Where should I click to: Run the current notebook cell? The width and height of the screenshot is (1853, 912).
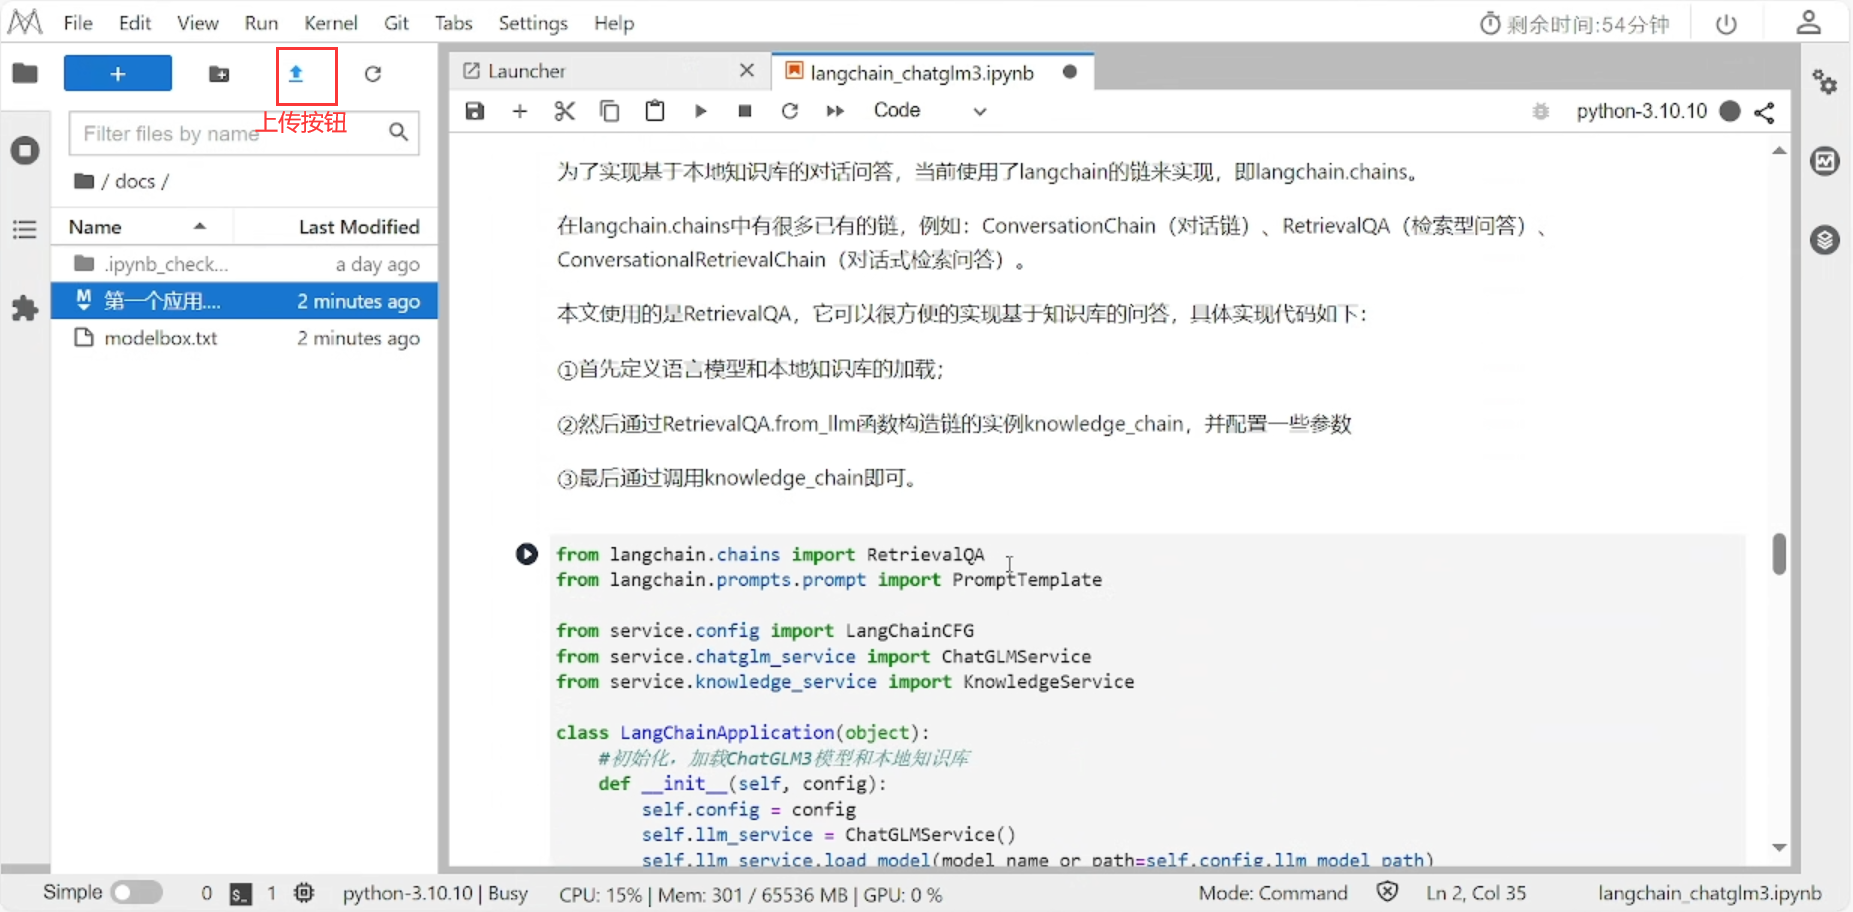point(700,111)
